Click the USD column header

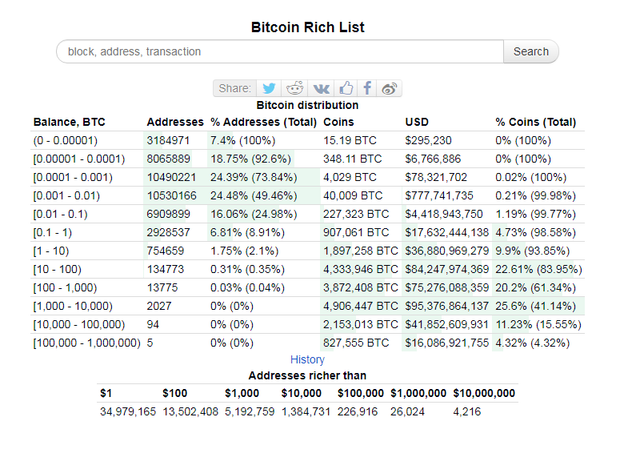click(x=417, y=122)
